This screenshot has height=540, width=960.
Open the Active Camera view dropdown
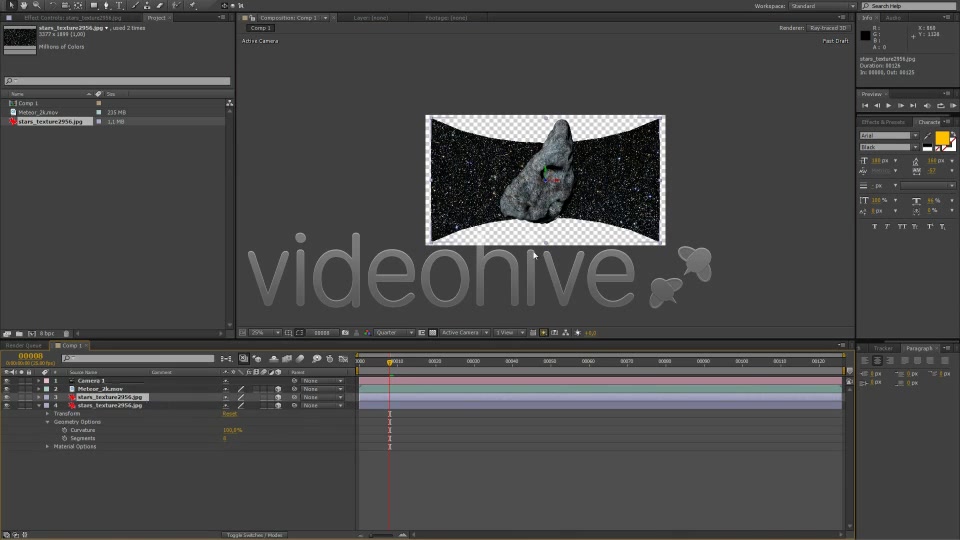coord(464,332)
